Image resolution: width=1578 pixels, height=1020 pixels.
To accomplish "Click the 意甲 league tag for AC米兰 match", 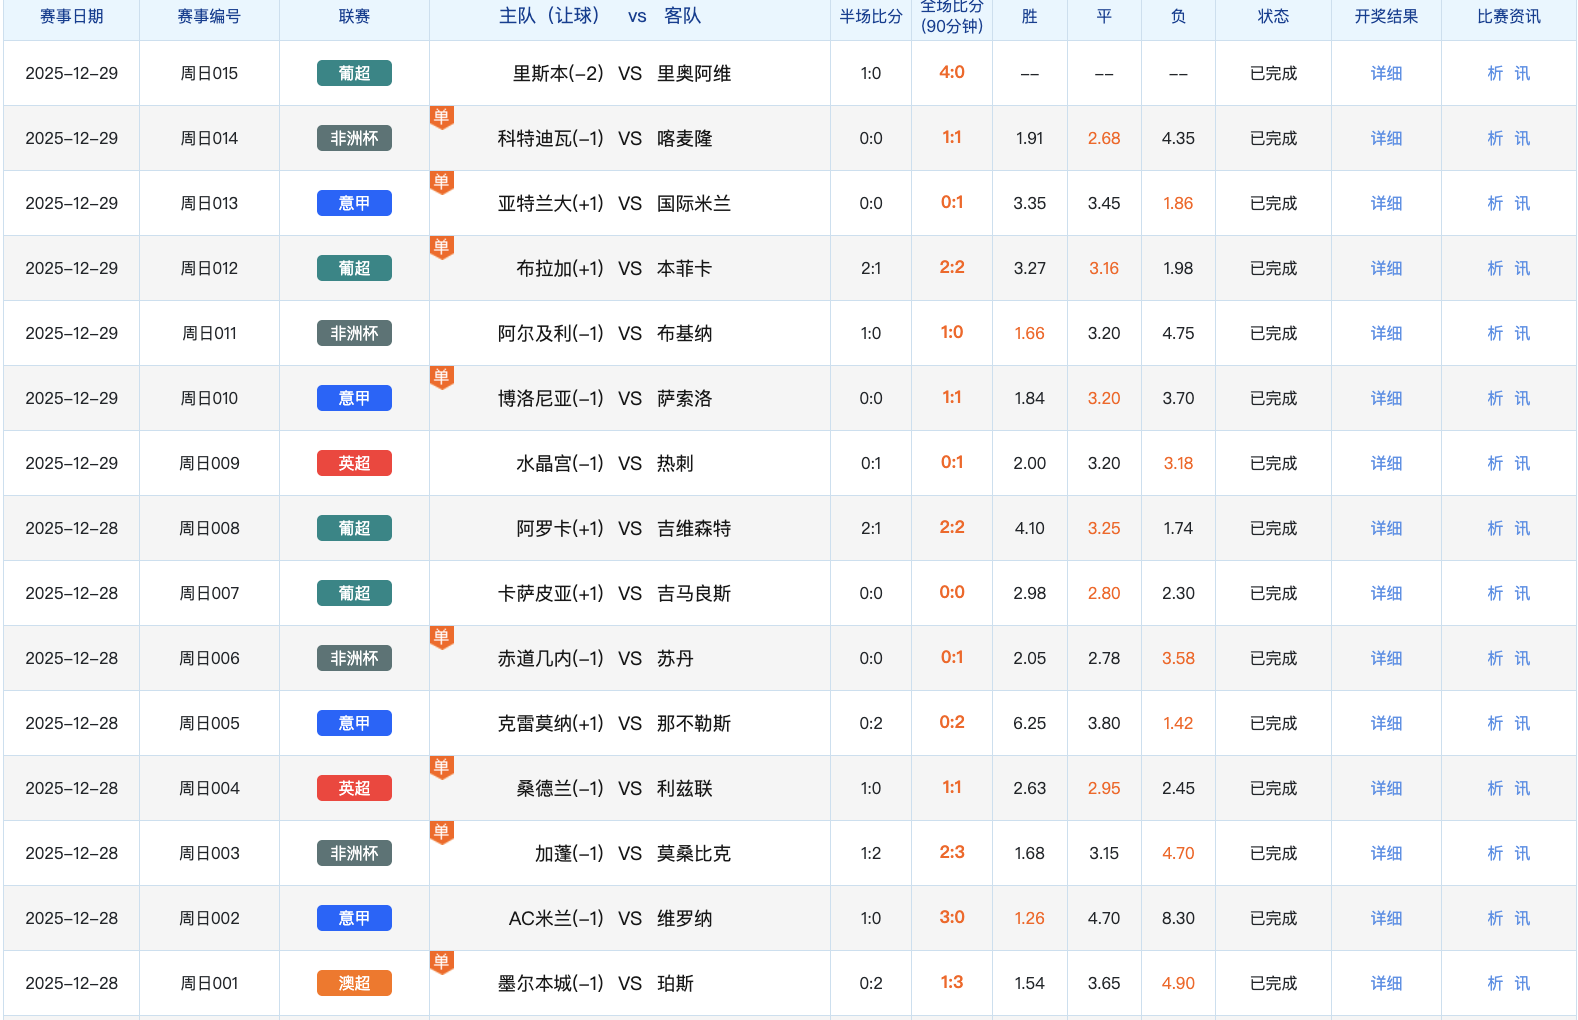I will [x=354, y=918].
